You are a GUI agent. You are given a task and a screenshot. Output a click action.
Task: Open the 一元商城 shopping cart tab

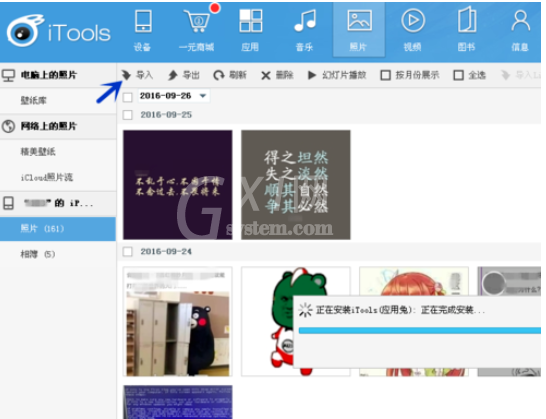coord(197,31)
